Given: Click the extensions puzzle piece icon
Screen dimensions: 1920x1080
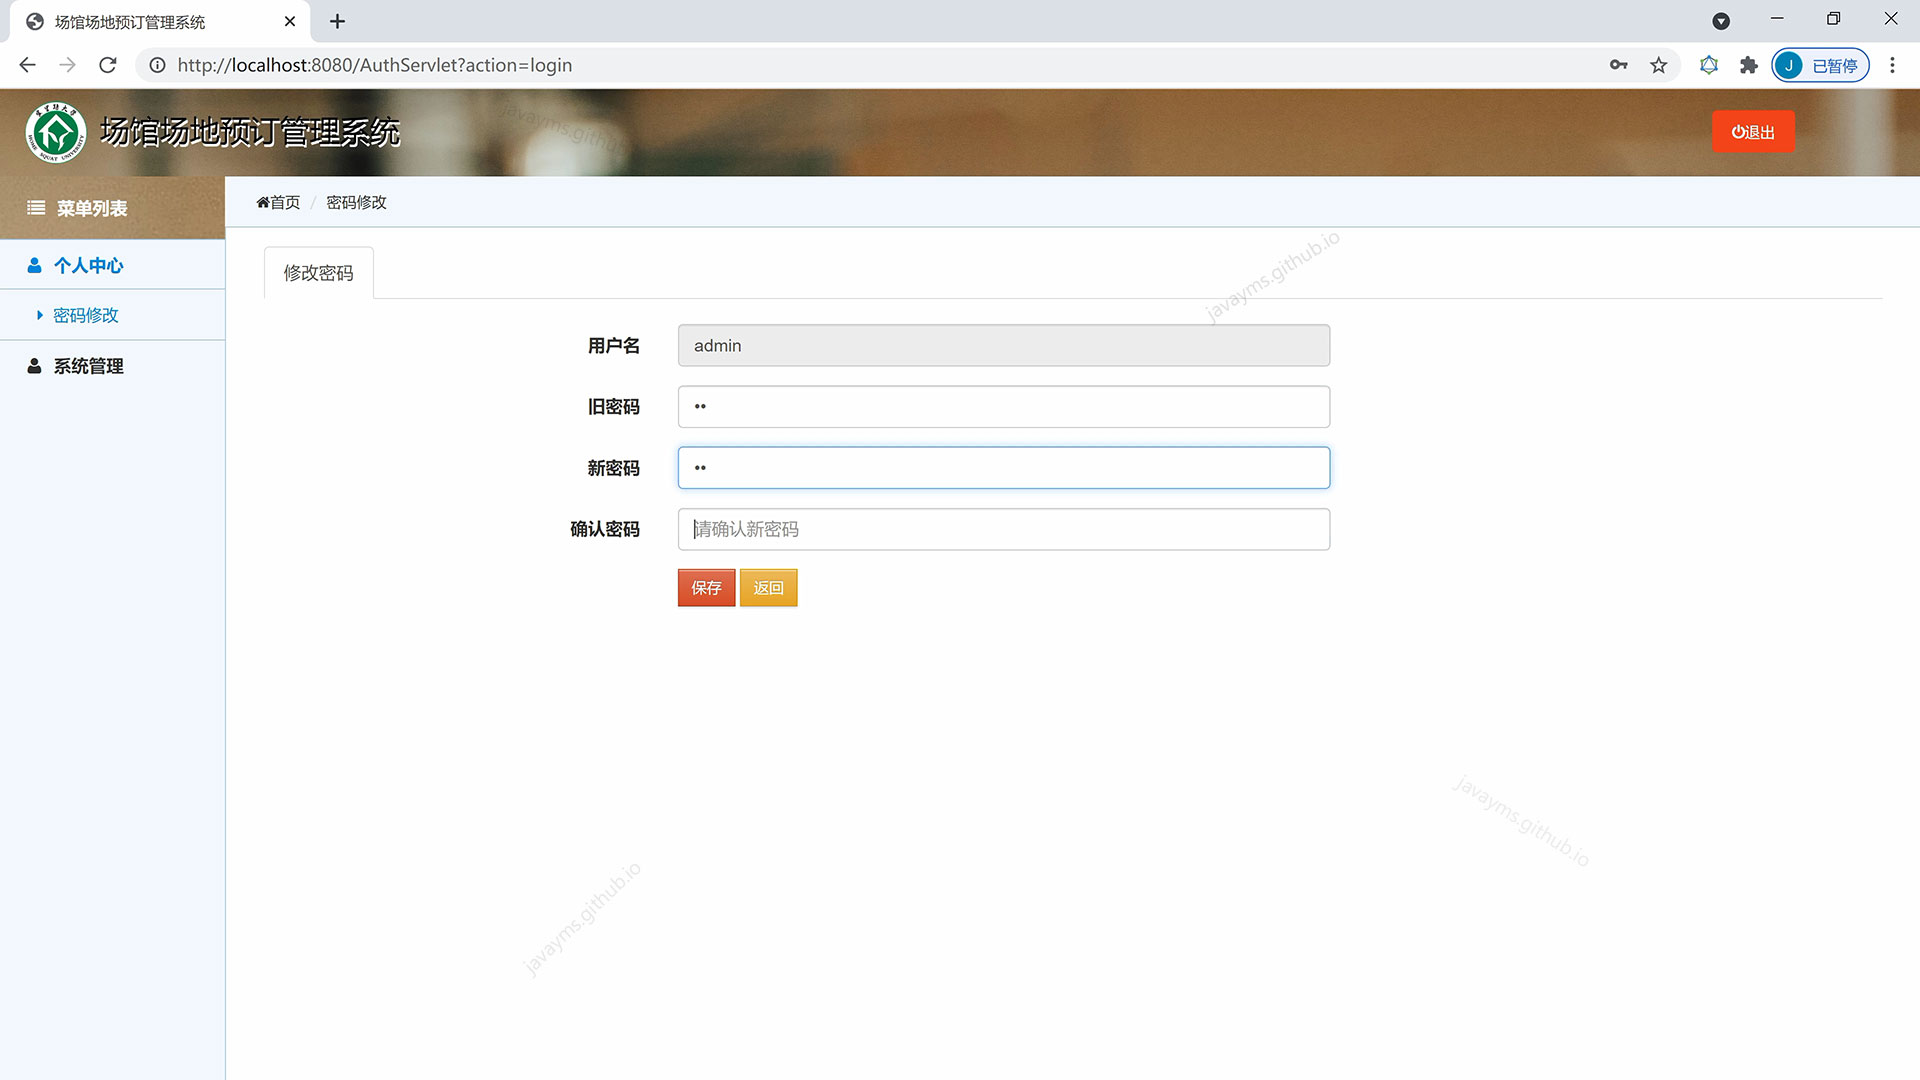Looking at the screenshot, I should point(1748,64).
